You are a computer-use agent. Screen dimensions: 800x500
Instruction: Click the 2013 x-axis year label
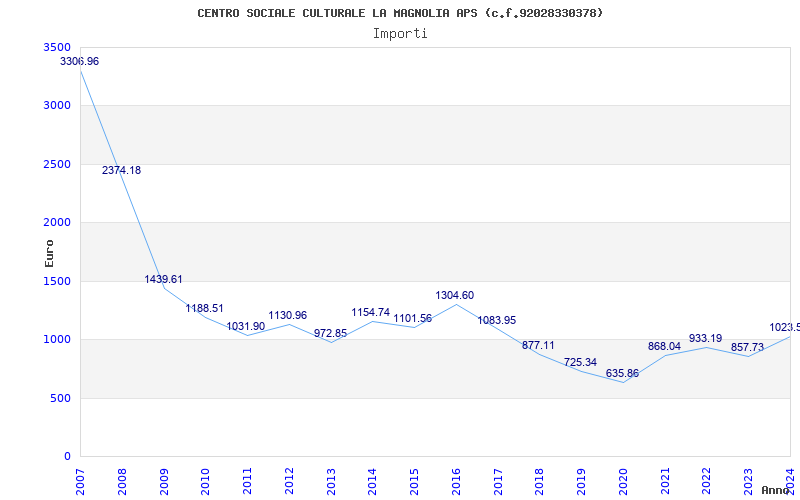[331, 482]
